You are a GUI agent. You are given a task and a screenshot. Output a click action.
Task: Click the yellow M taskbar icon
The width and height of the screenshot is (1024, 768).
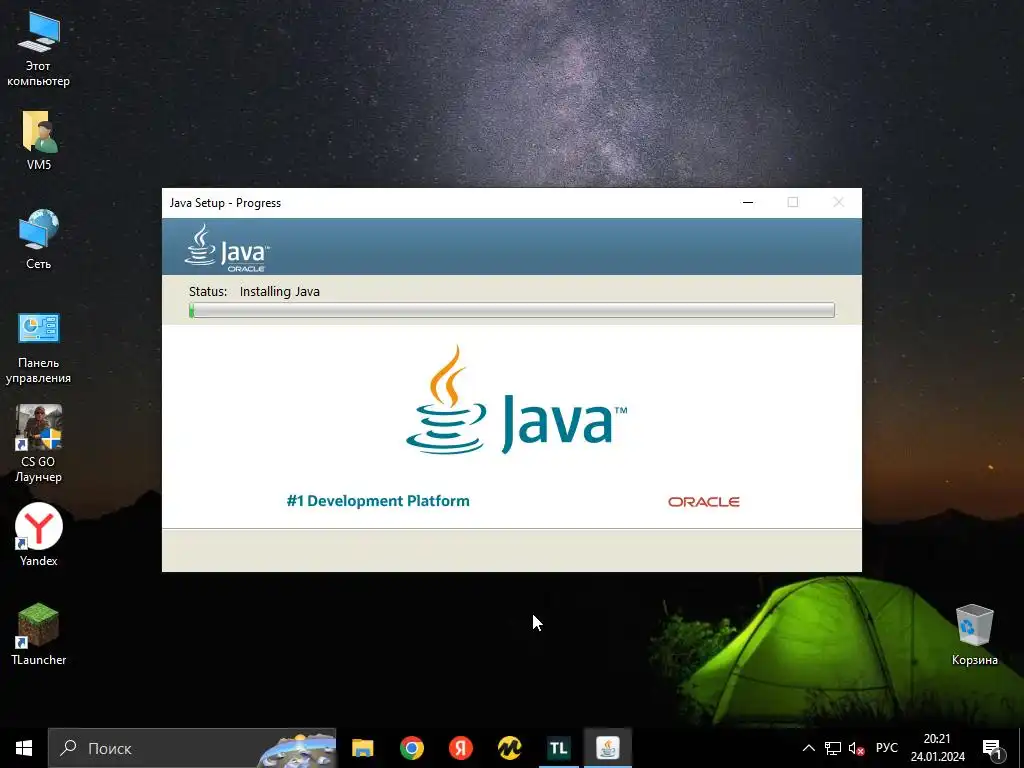tap(509, 748)
